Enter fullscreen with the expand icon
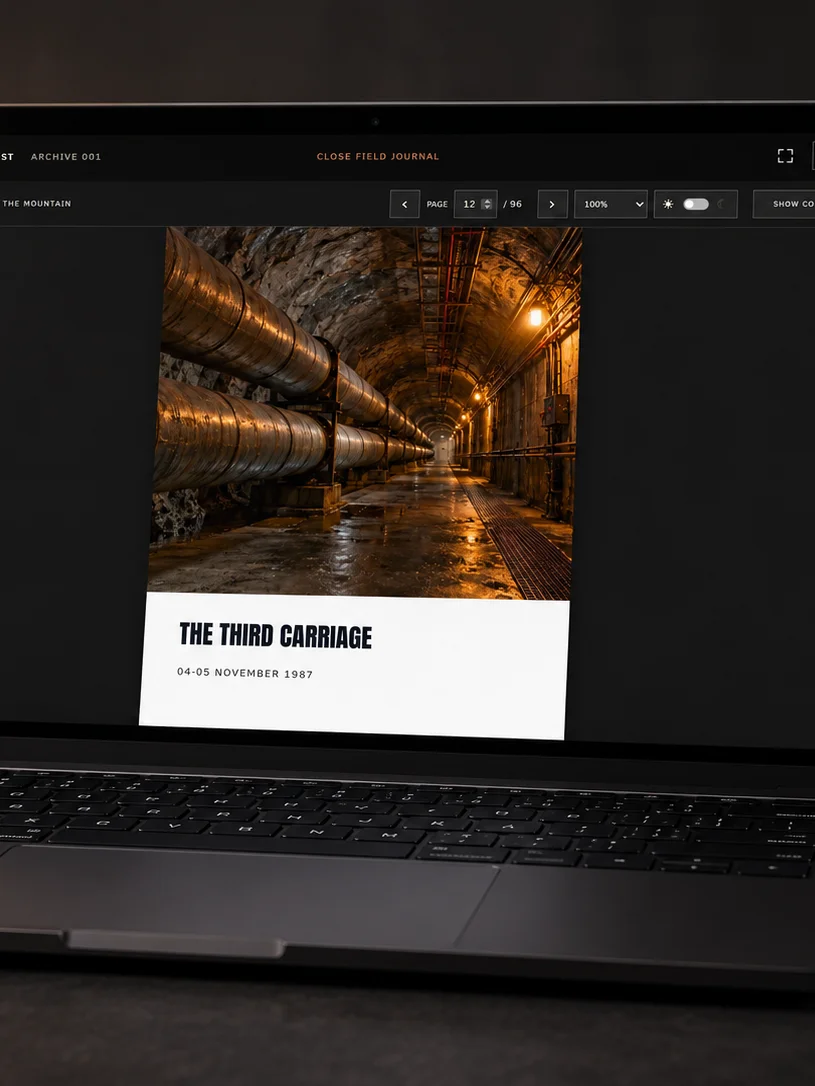Viewport: 815px width, 1086px height. pos(785,156)
